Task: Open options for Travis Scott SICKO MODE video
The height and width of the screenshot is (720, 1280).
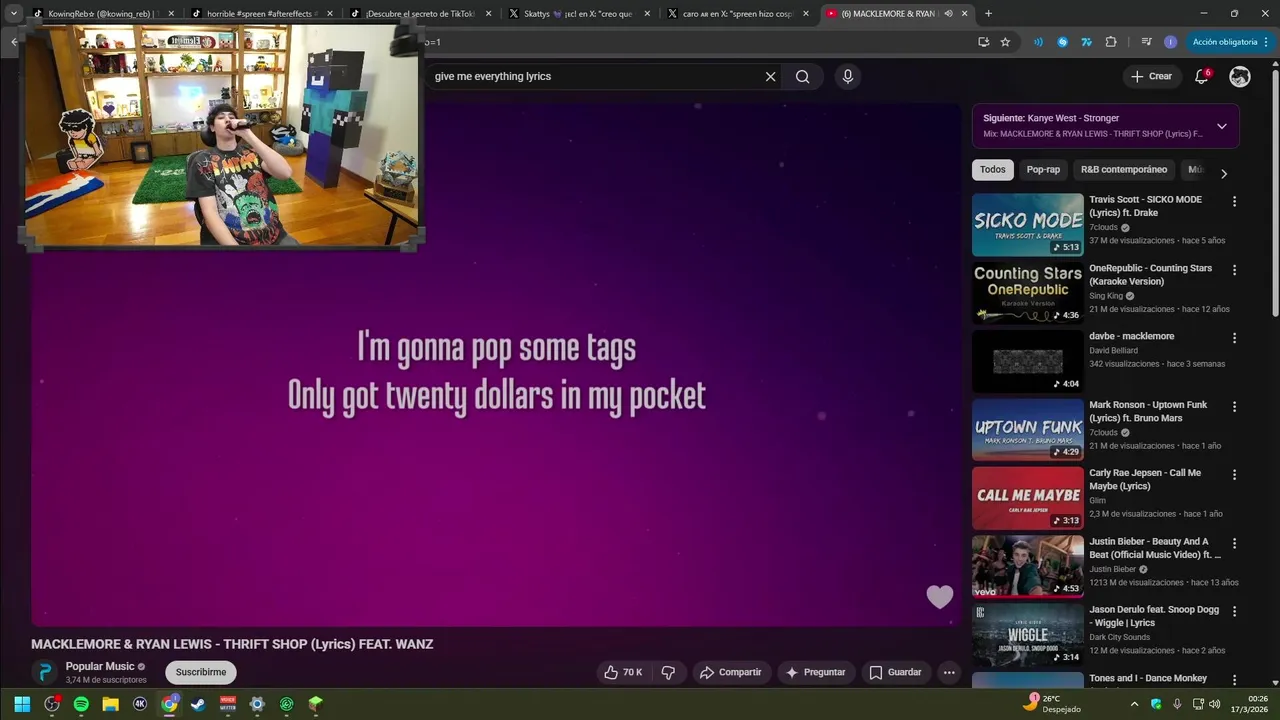Action: [x=1234, y=201]
